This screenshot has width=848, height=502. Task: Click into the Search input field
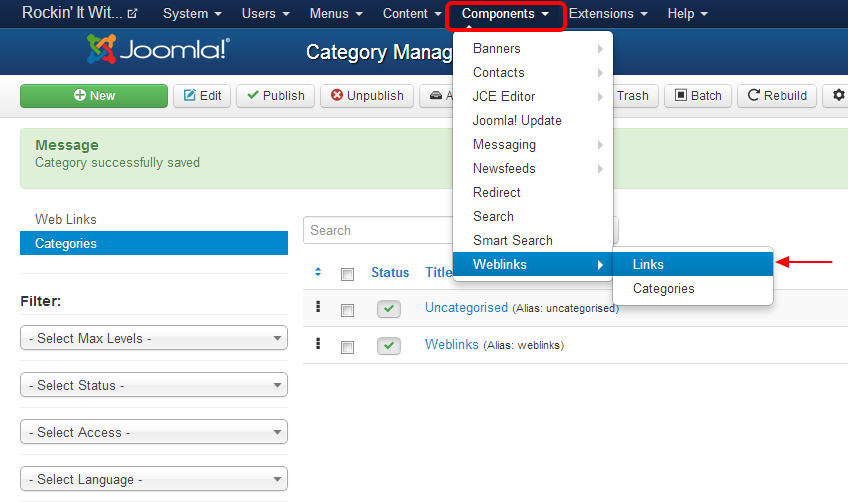point(379,230)
